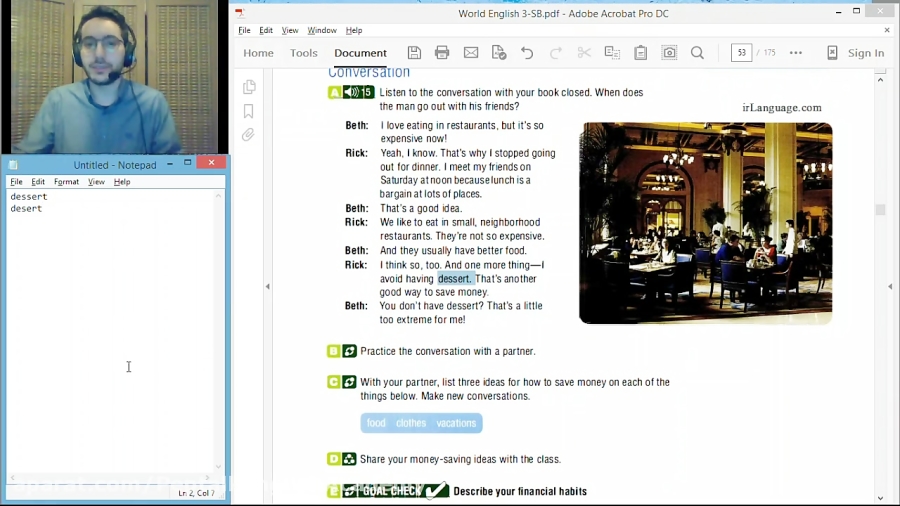Viewport: 900px width, 506px height.
Task: Expand the right tools pane arrow
Action: point(890,287)
